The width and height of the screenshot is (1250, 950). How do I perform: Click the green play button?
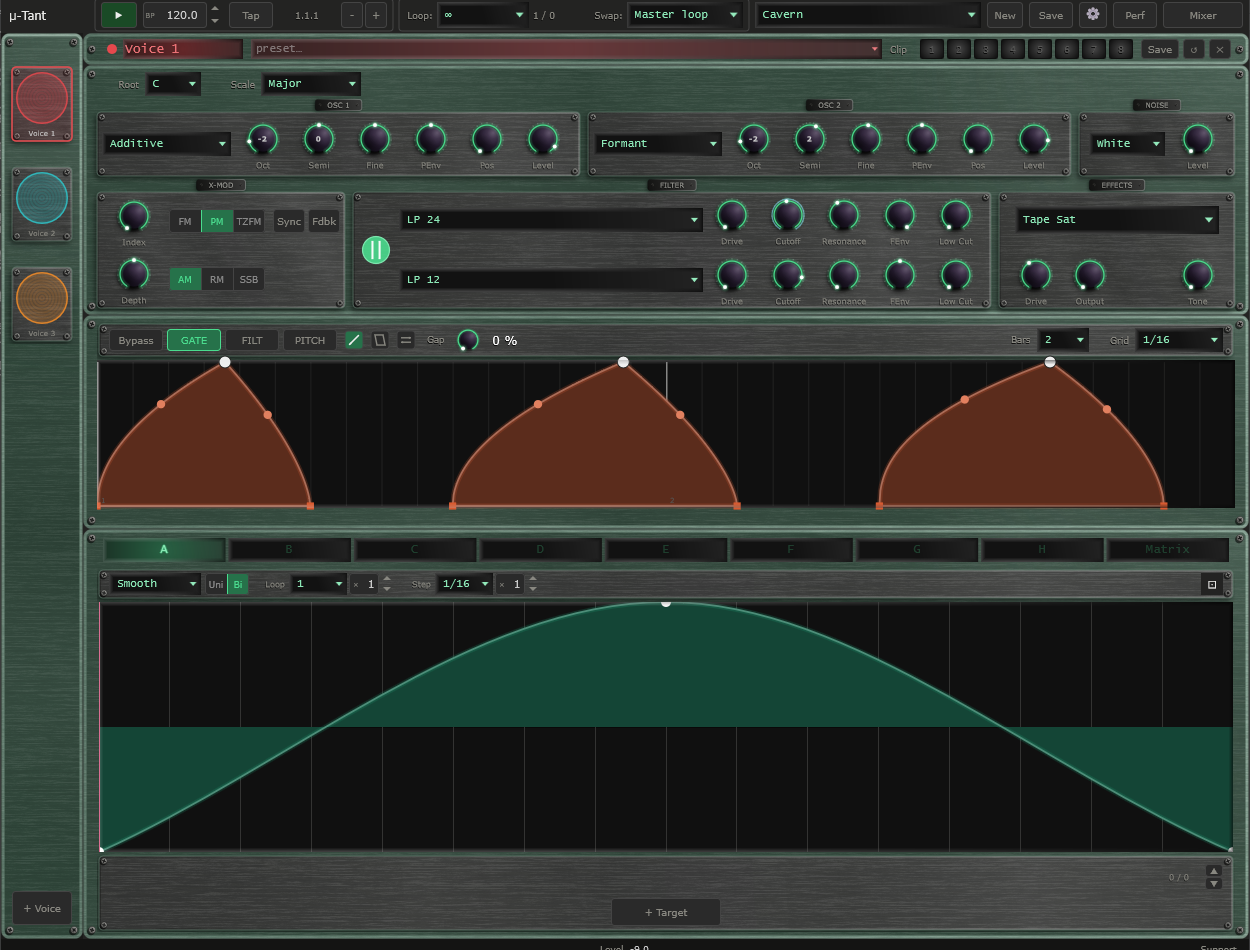tap(119, 15)
